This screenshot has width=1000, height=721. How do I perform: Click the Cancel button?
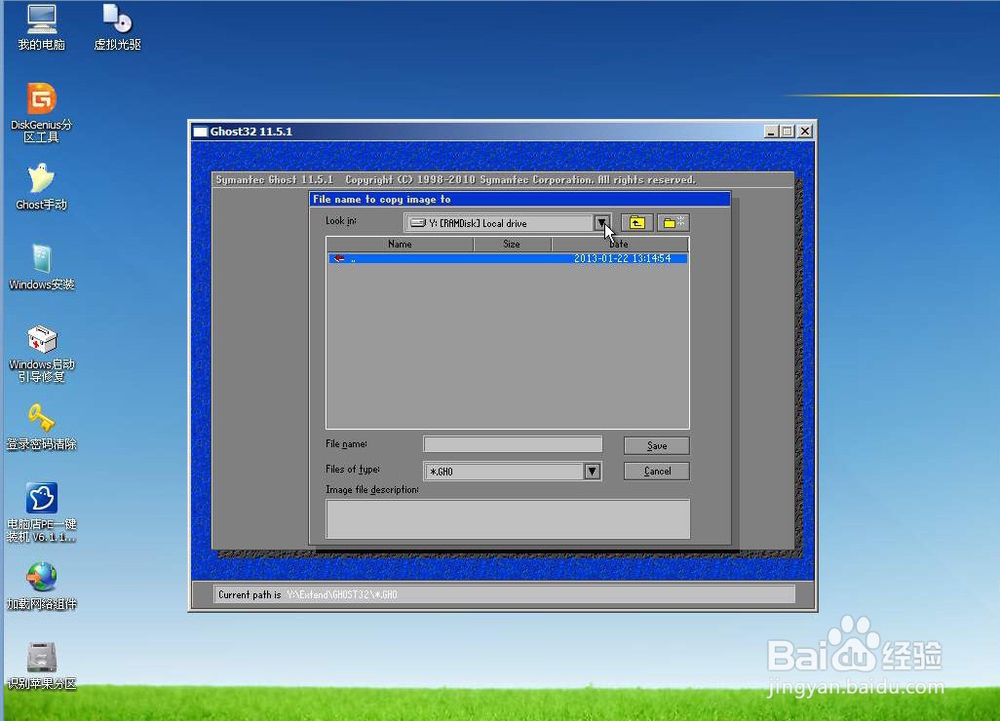click(656, 471)
